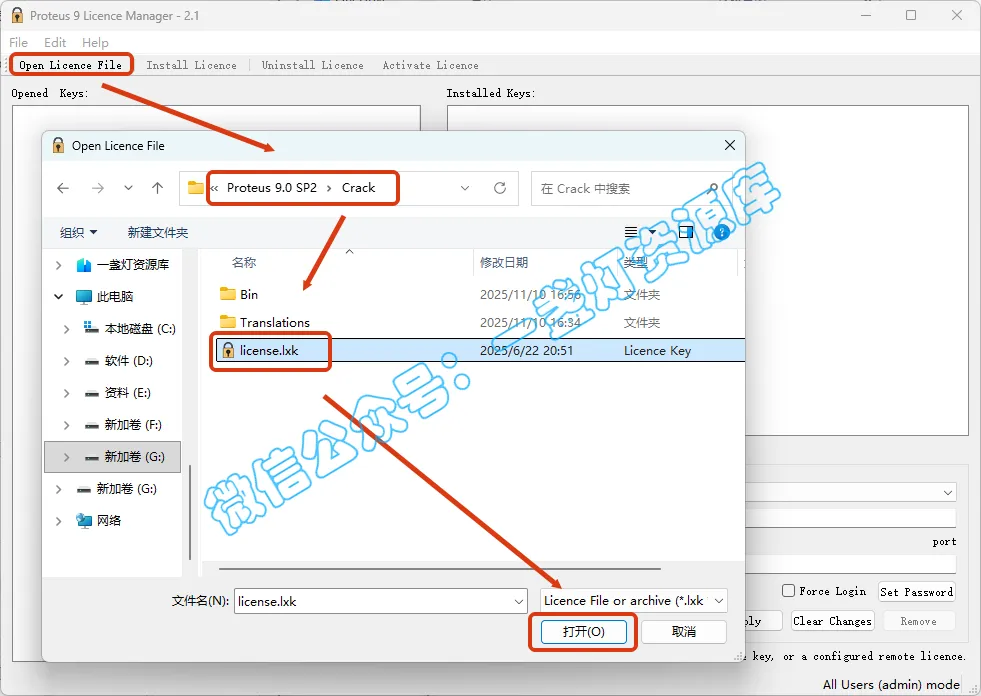Select the Translations folder icon
This screenshot has width=981, height=696.
[x=228, y=322]
